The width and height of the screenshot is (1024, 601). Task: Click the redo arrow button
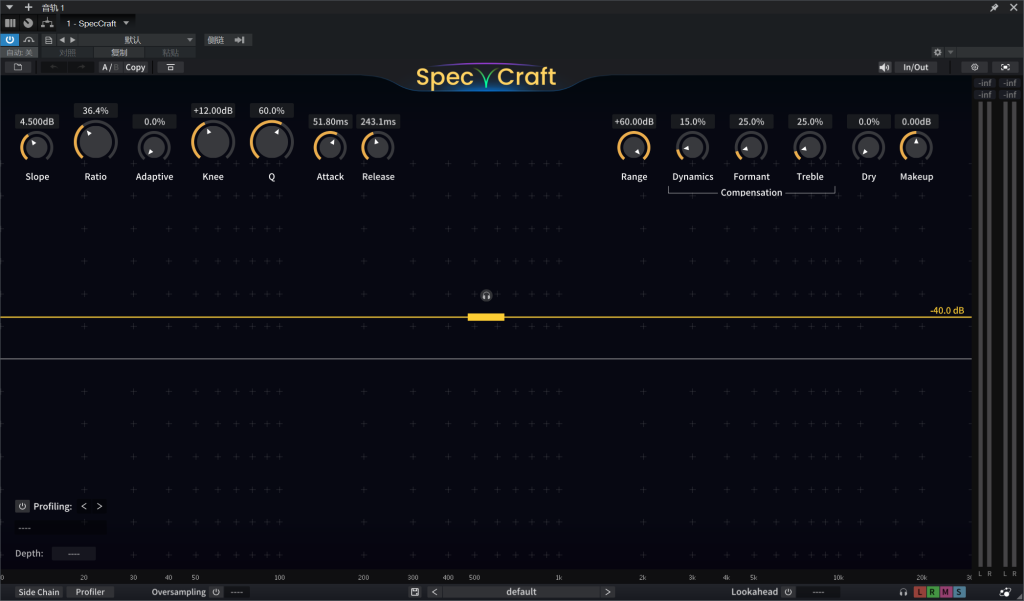coord(81,67)
